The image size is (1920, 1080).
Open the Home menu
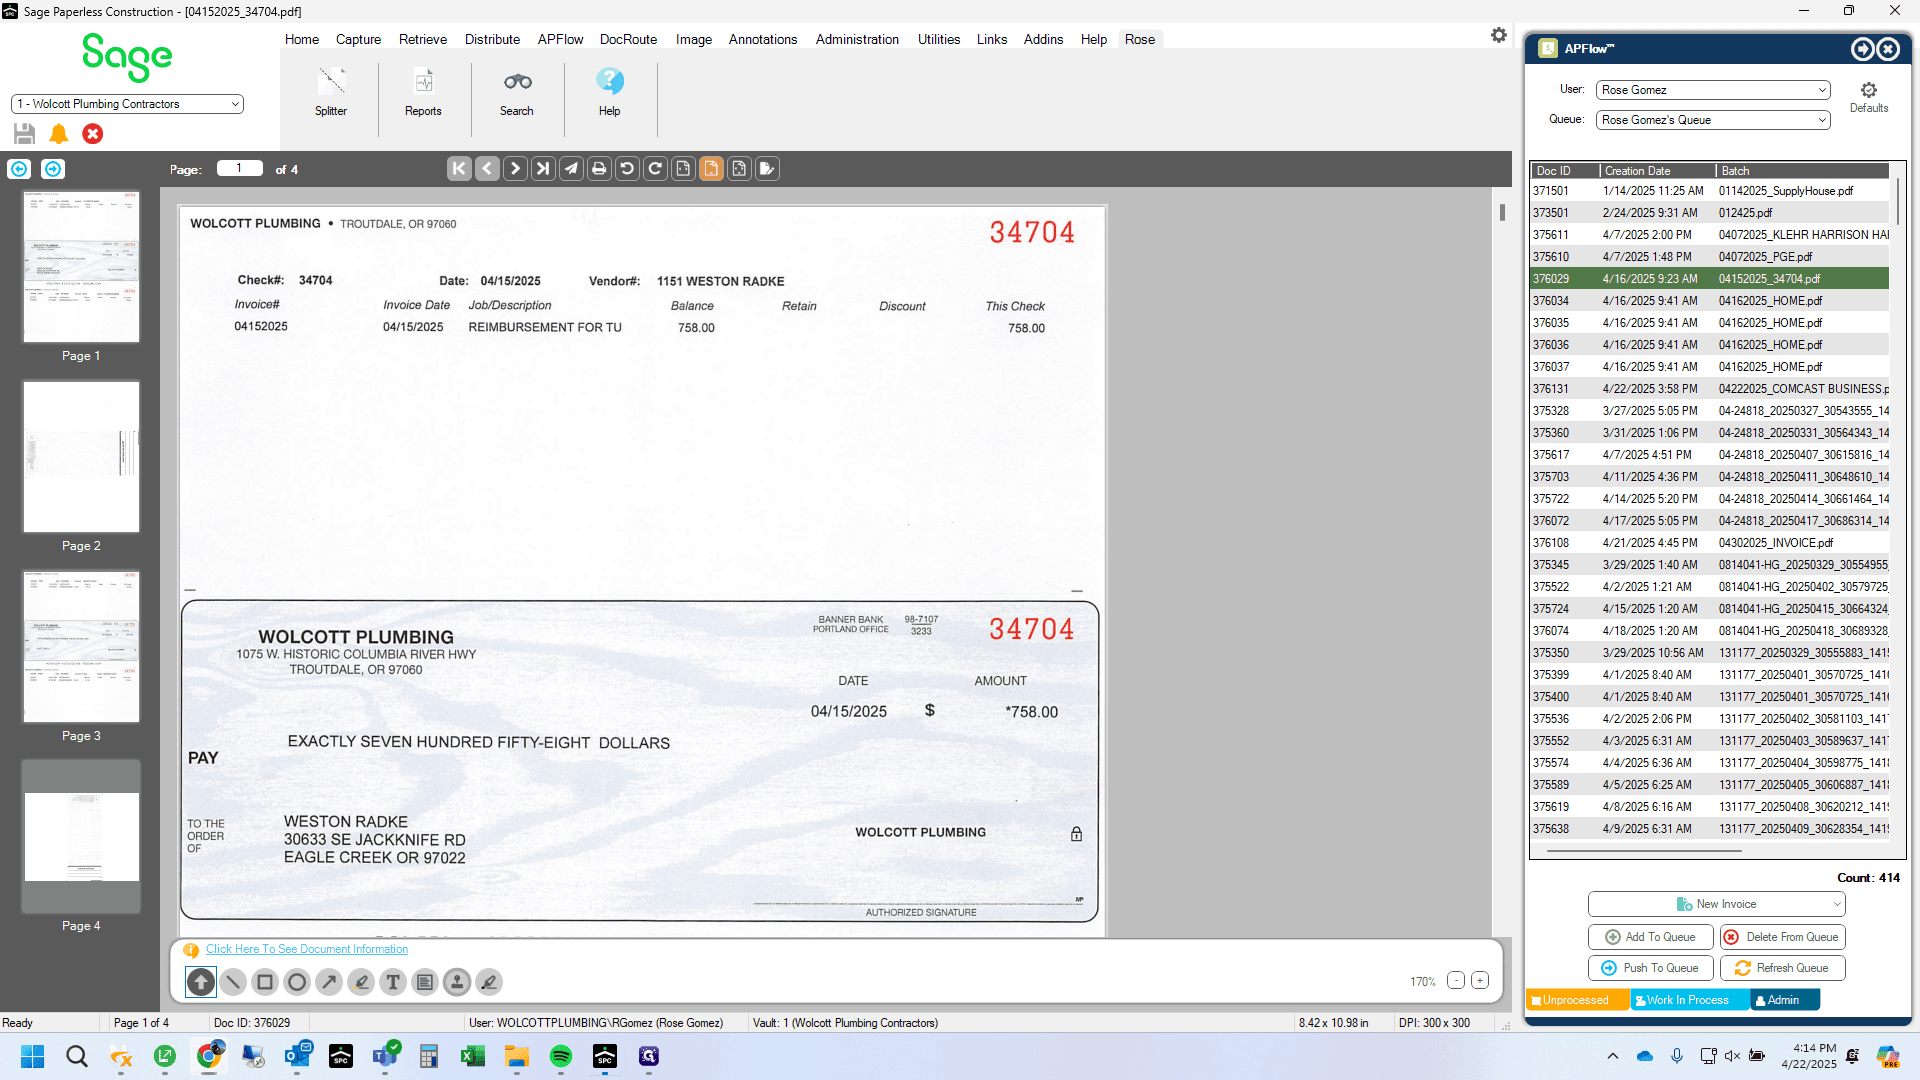pyautogui.click(x=302, y=39)
